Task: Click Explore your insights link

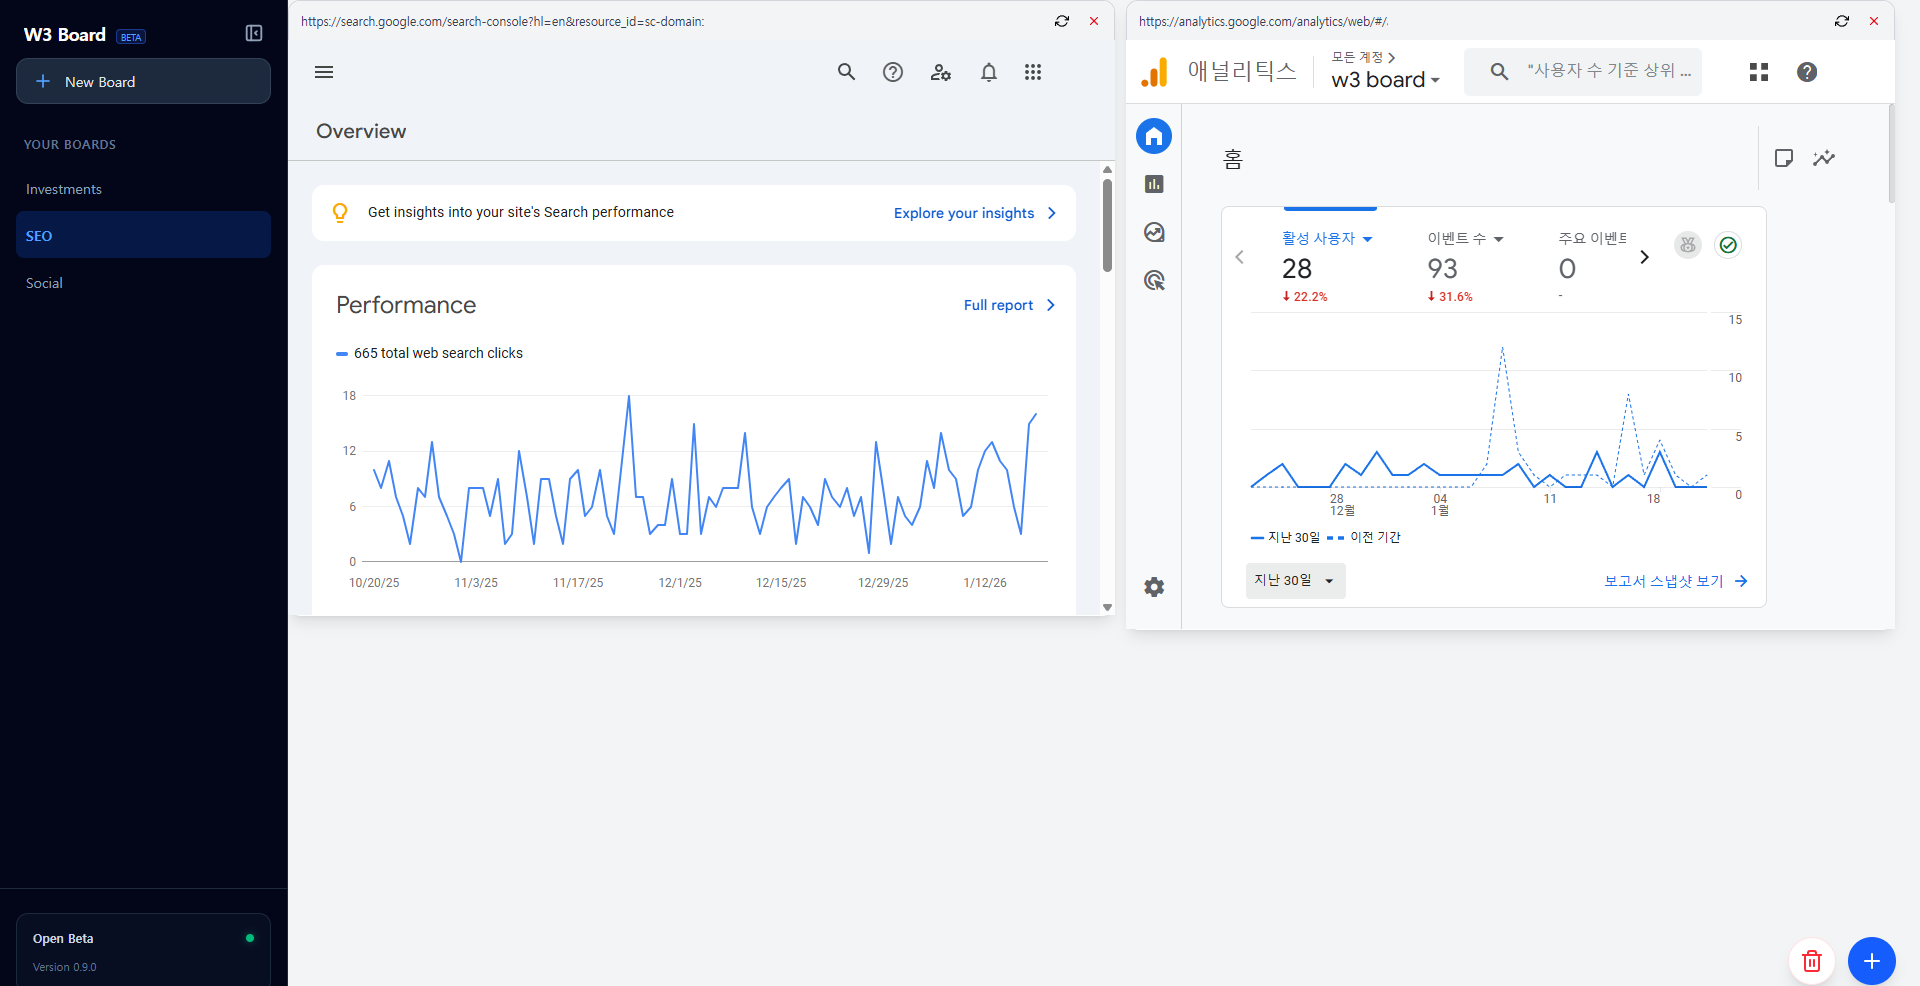Action: click(974, 213)
